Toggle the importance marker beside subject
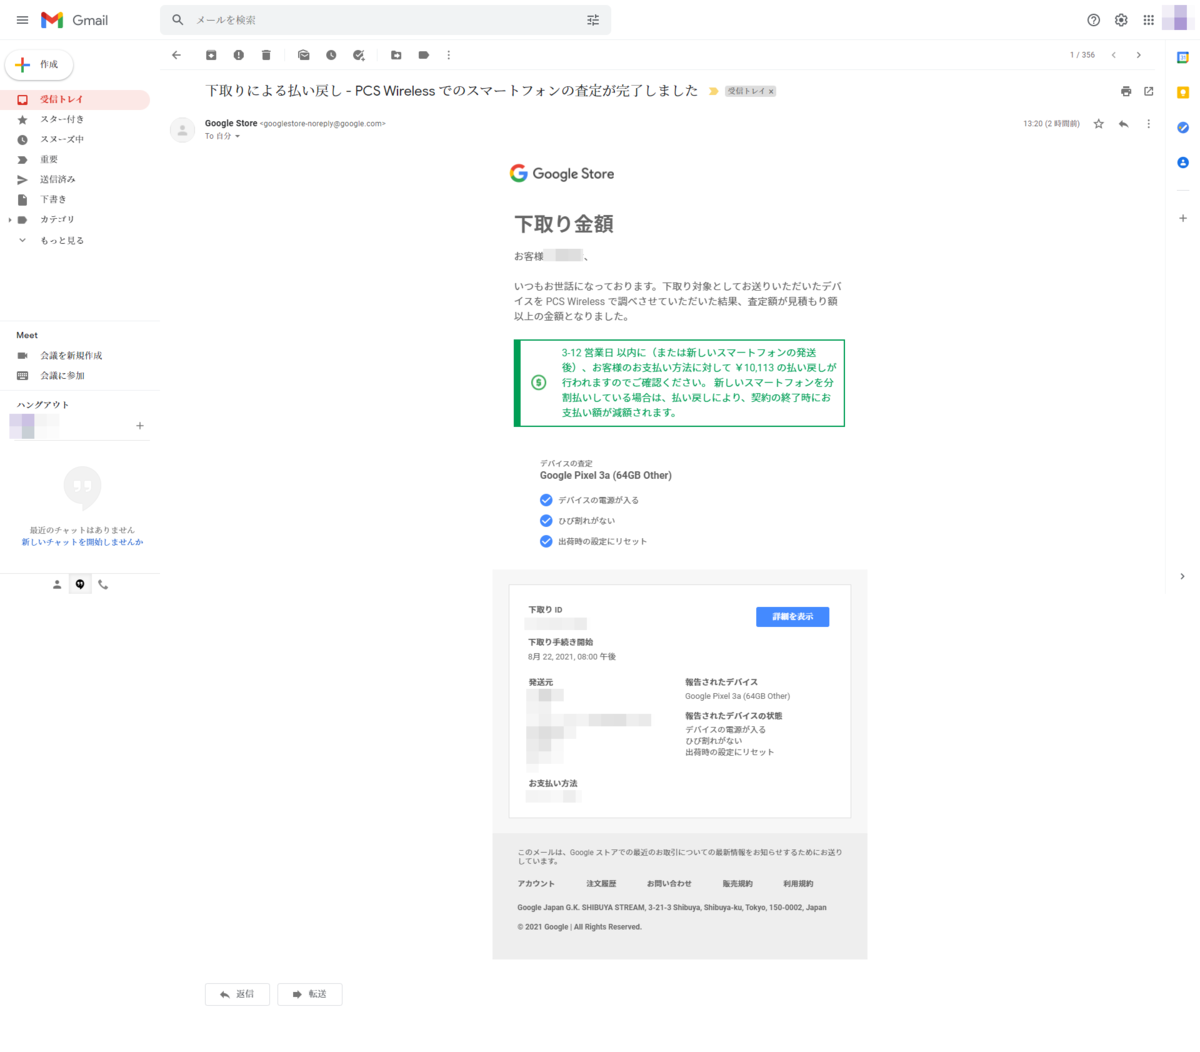 714,91
